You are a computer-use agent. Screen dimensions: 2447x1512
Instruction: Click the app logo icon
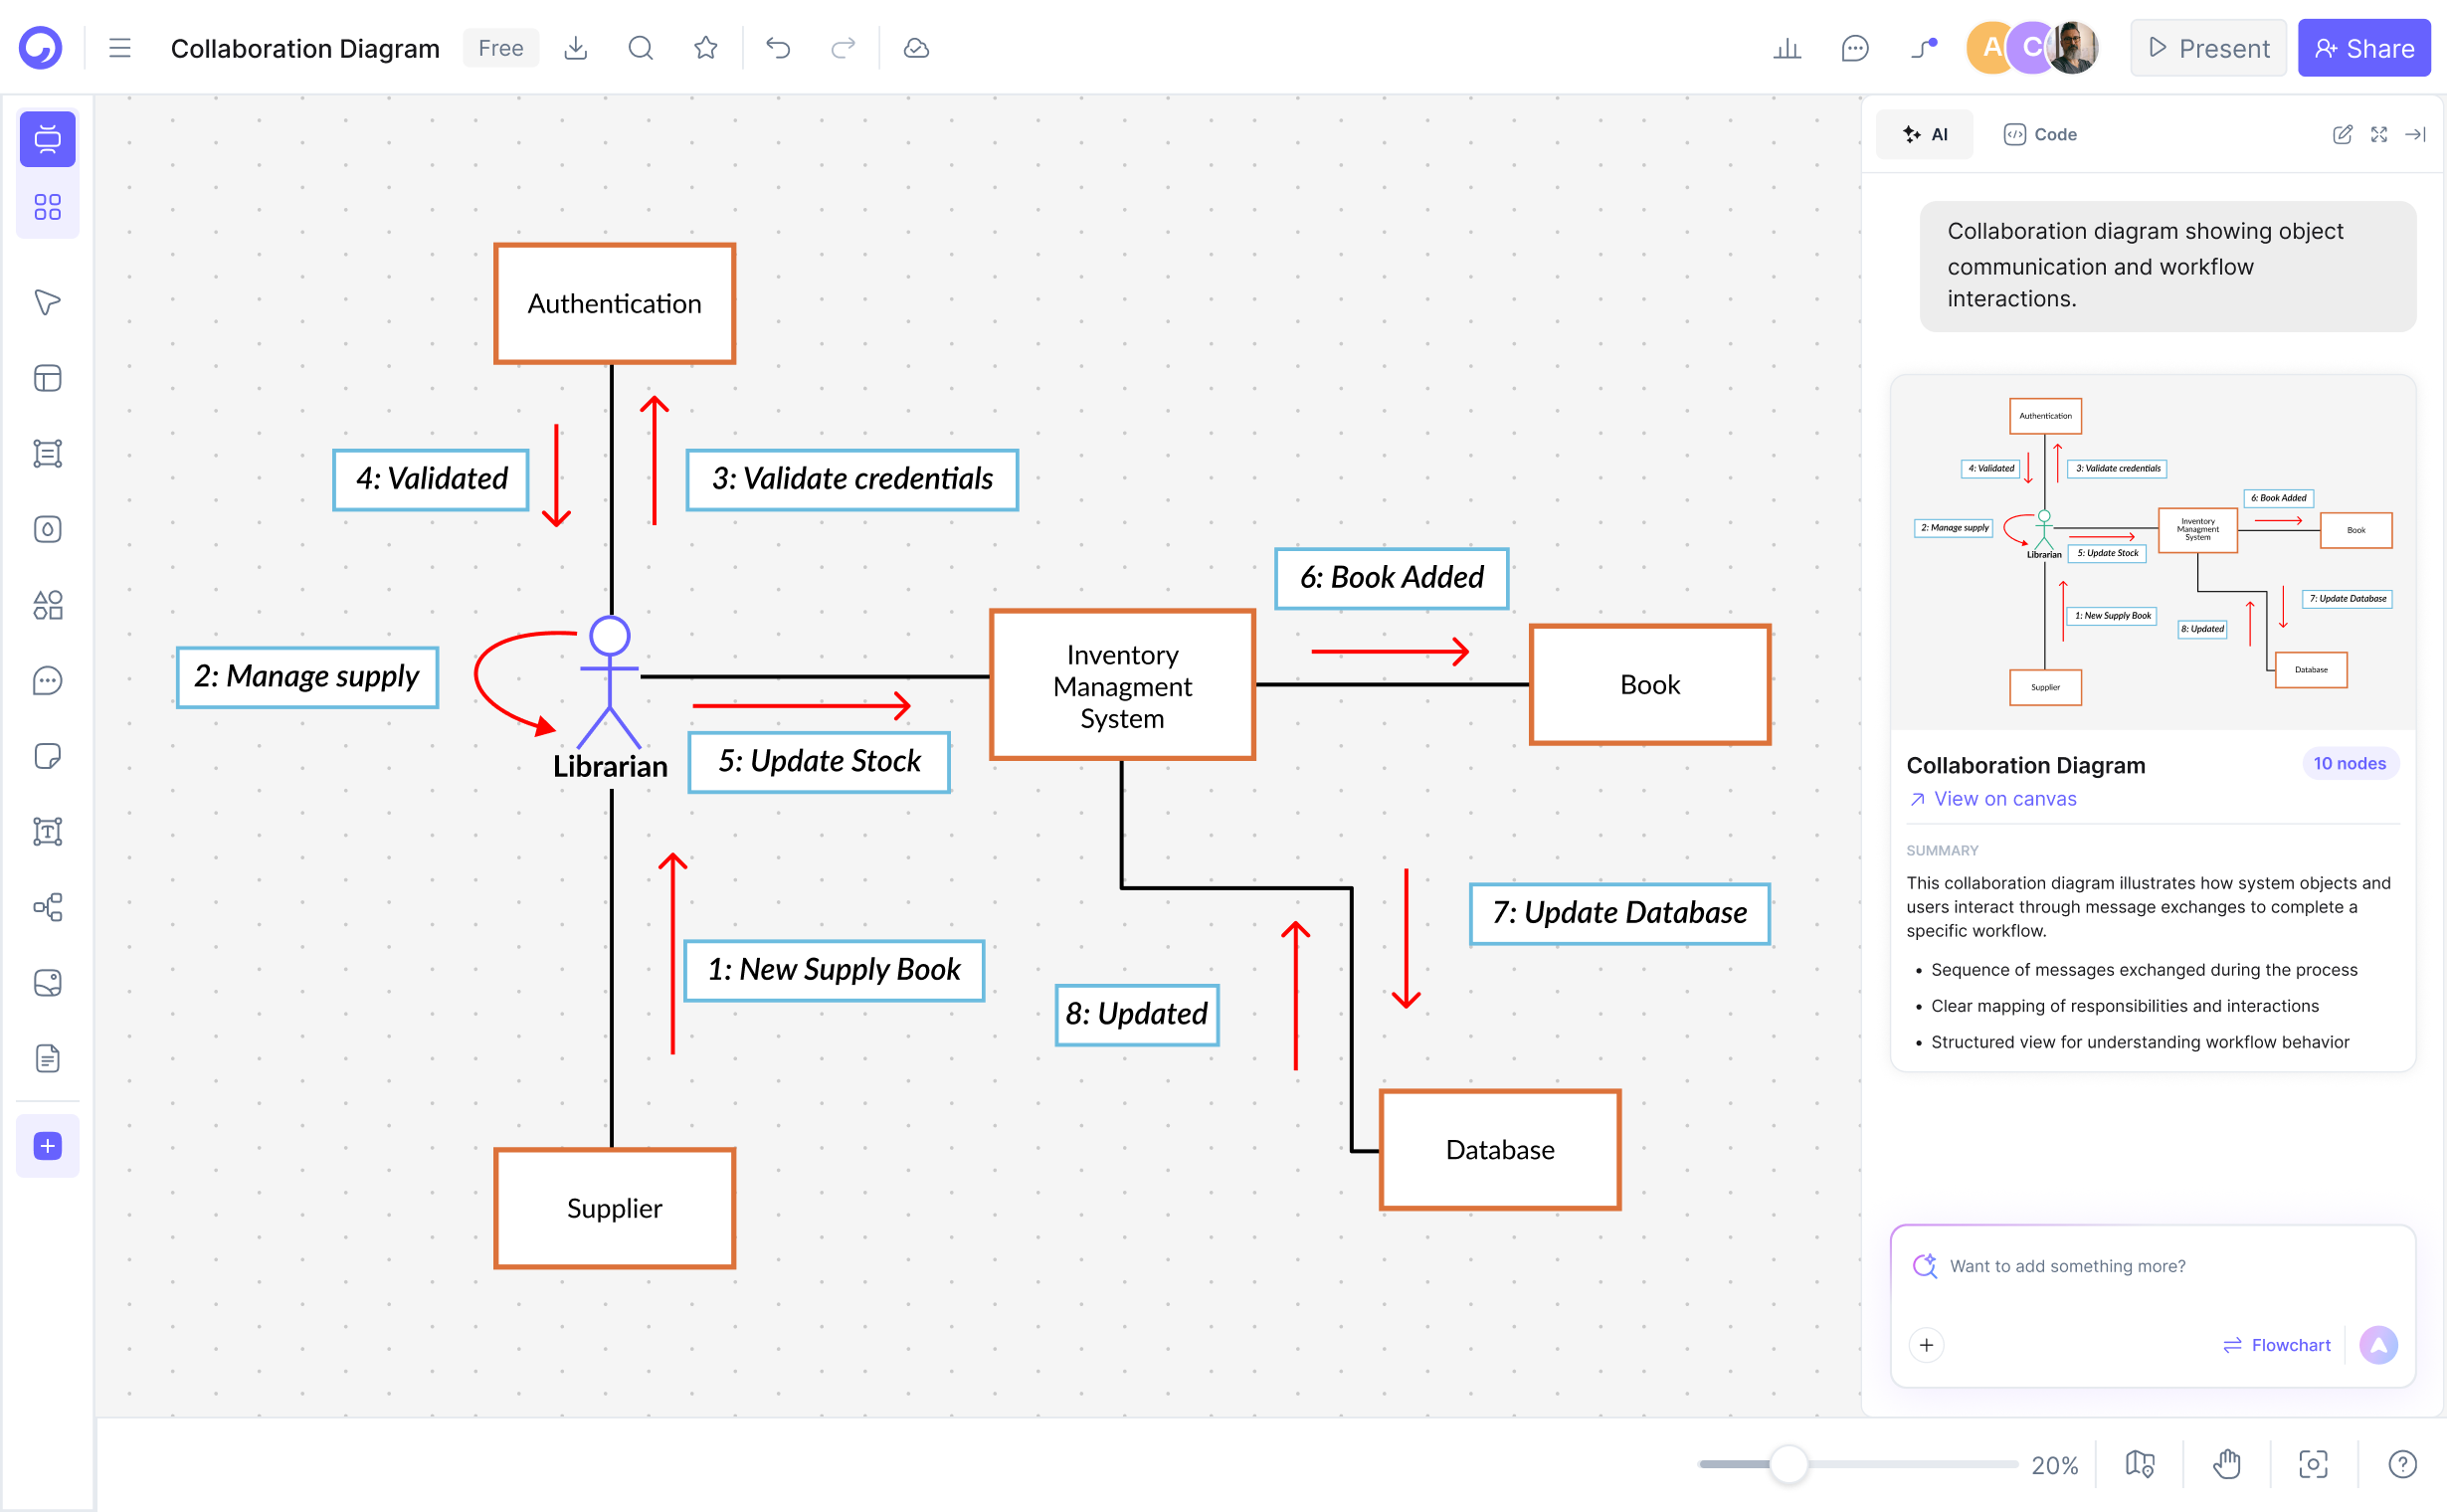[x=41, y=48]
